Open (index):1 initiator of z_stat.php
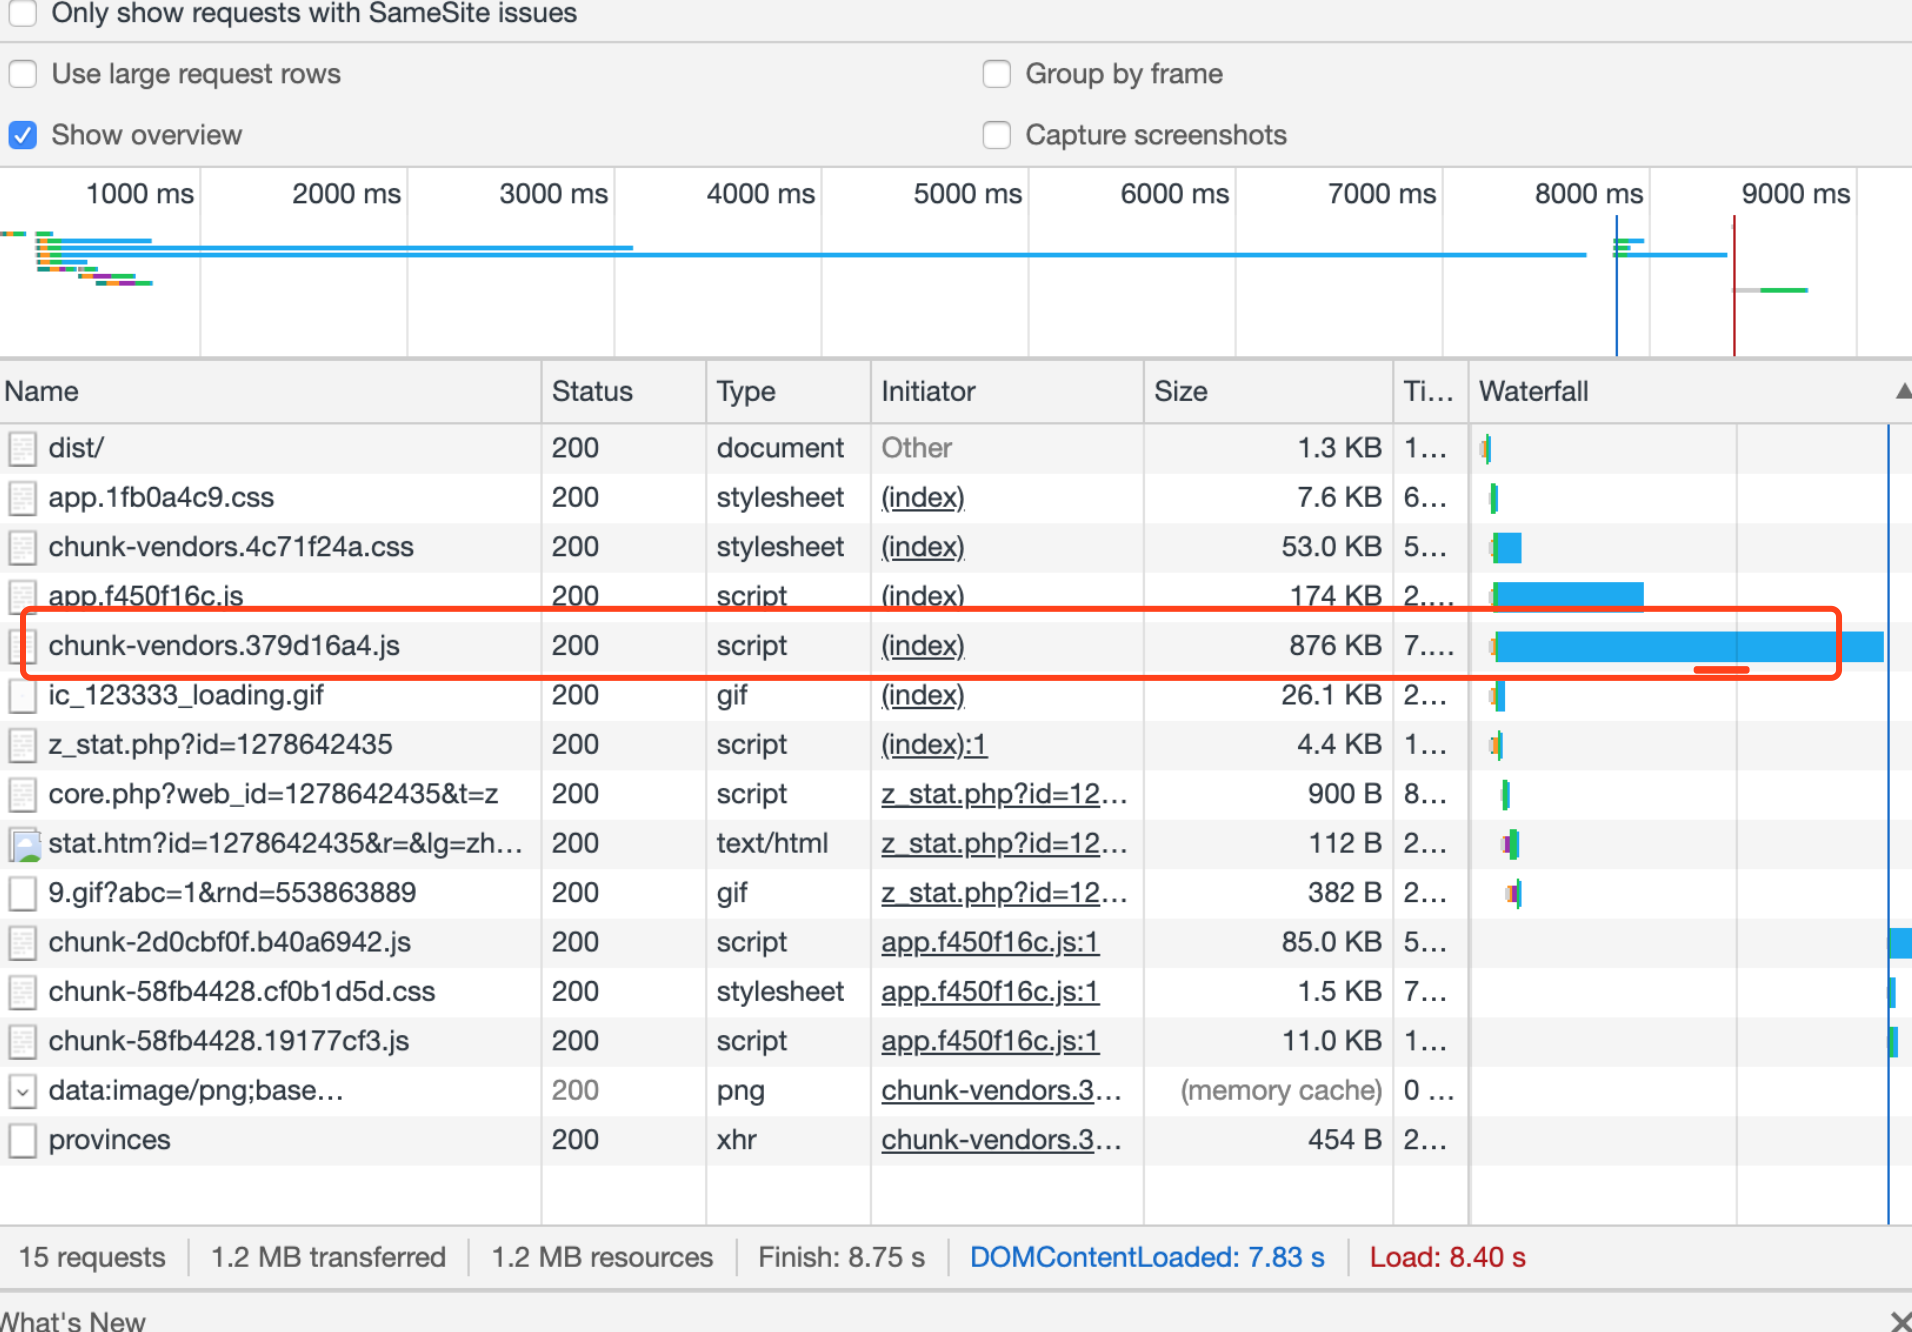 tap(933, 744)
